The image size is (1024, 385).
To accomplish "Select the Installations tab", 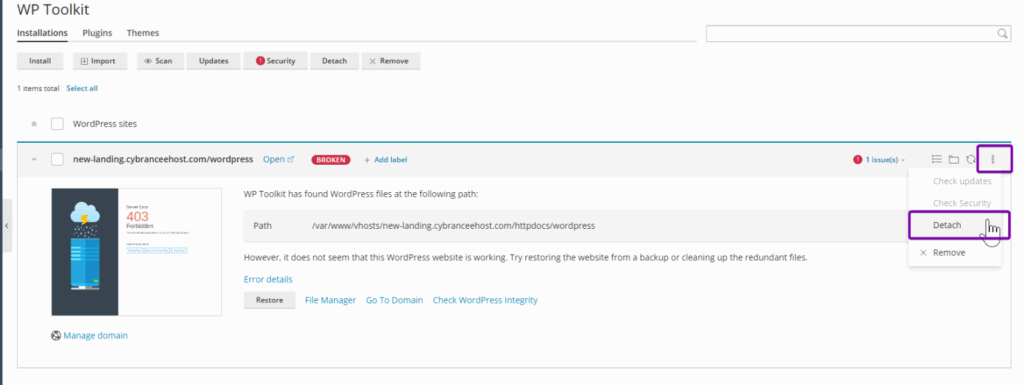I will click(x=42, y=33).
